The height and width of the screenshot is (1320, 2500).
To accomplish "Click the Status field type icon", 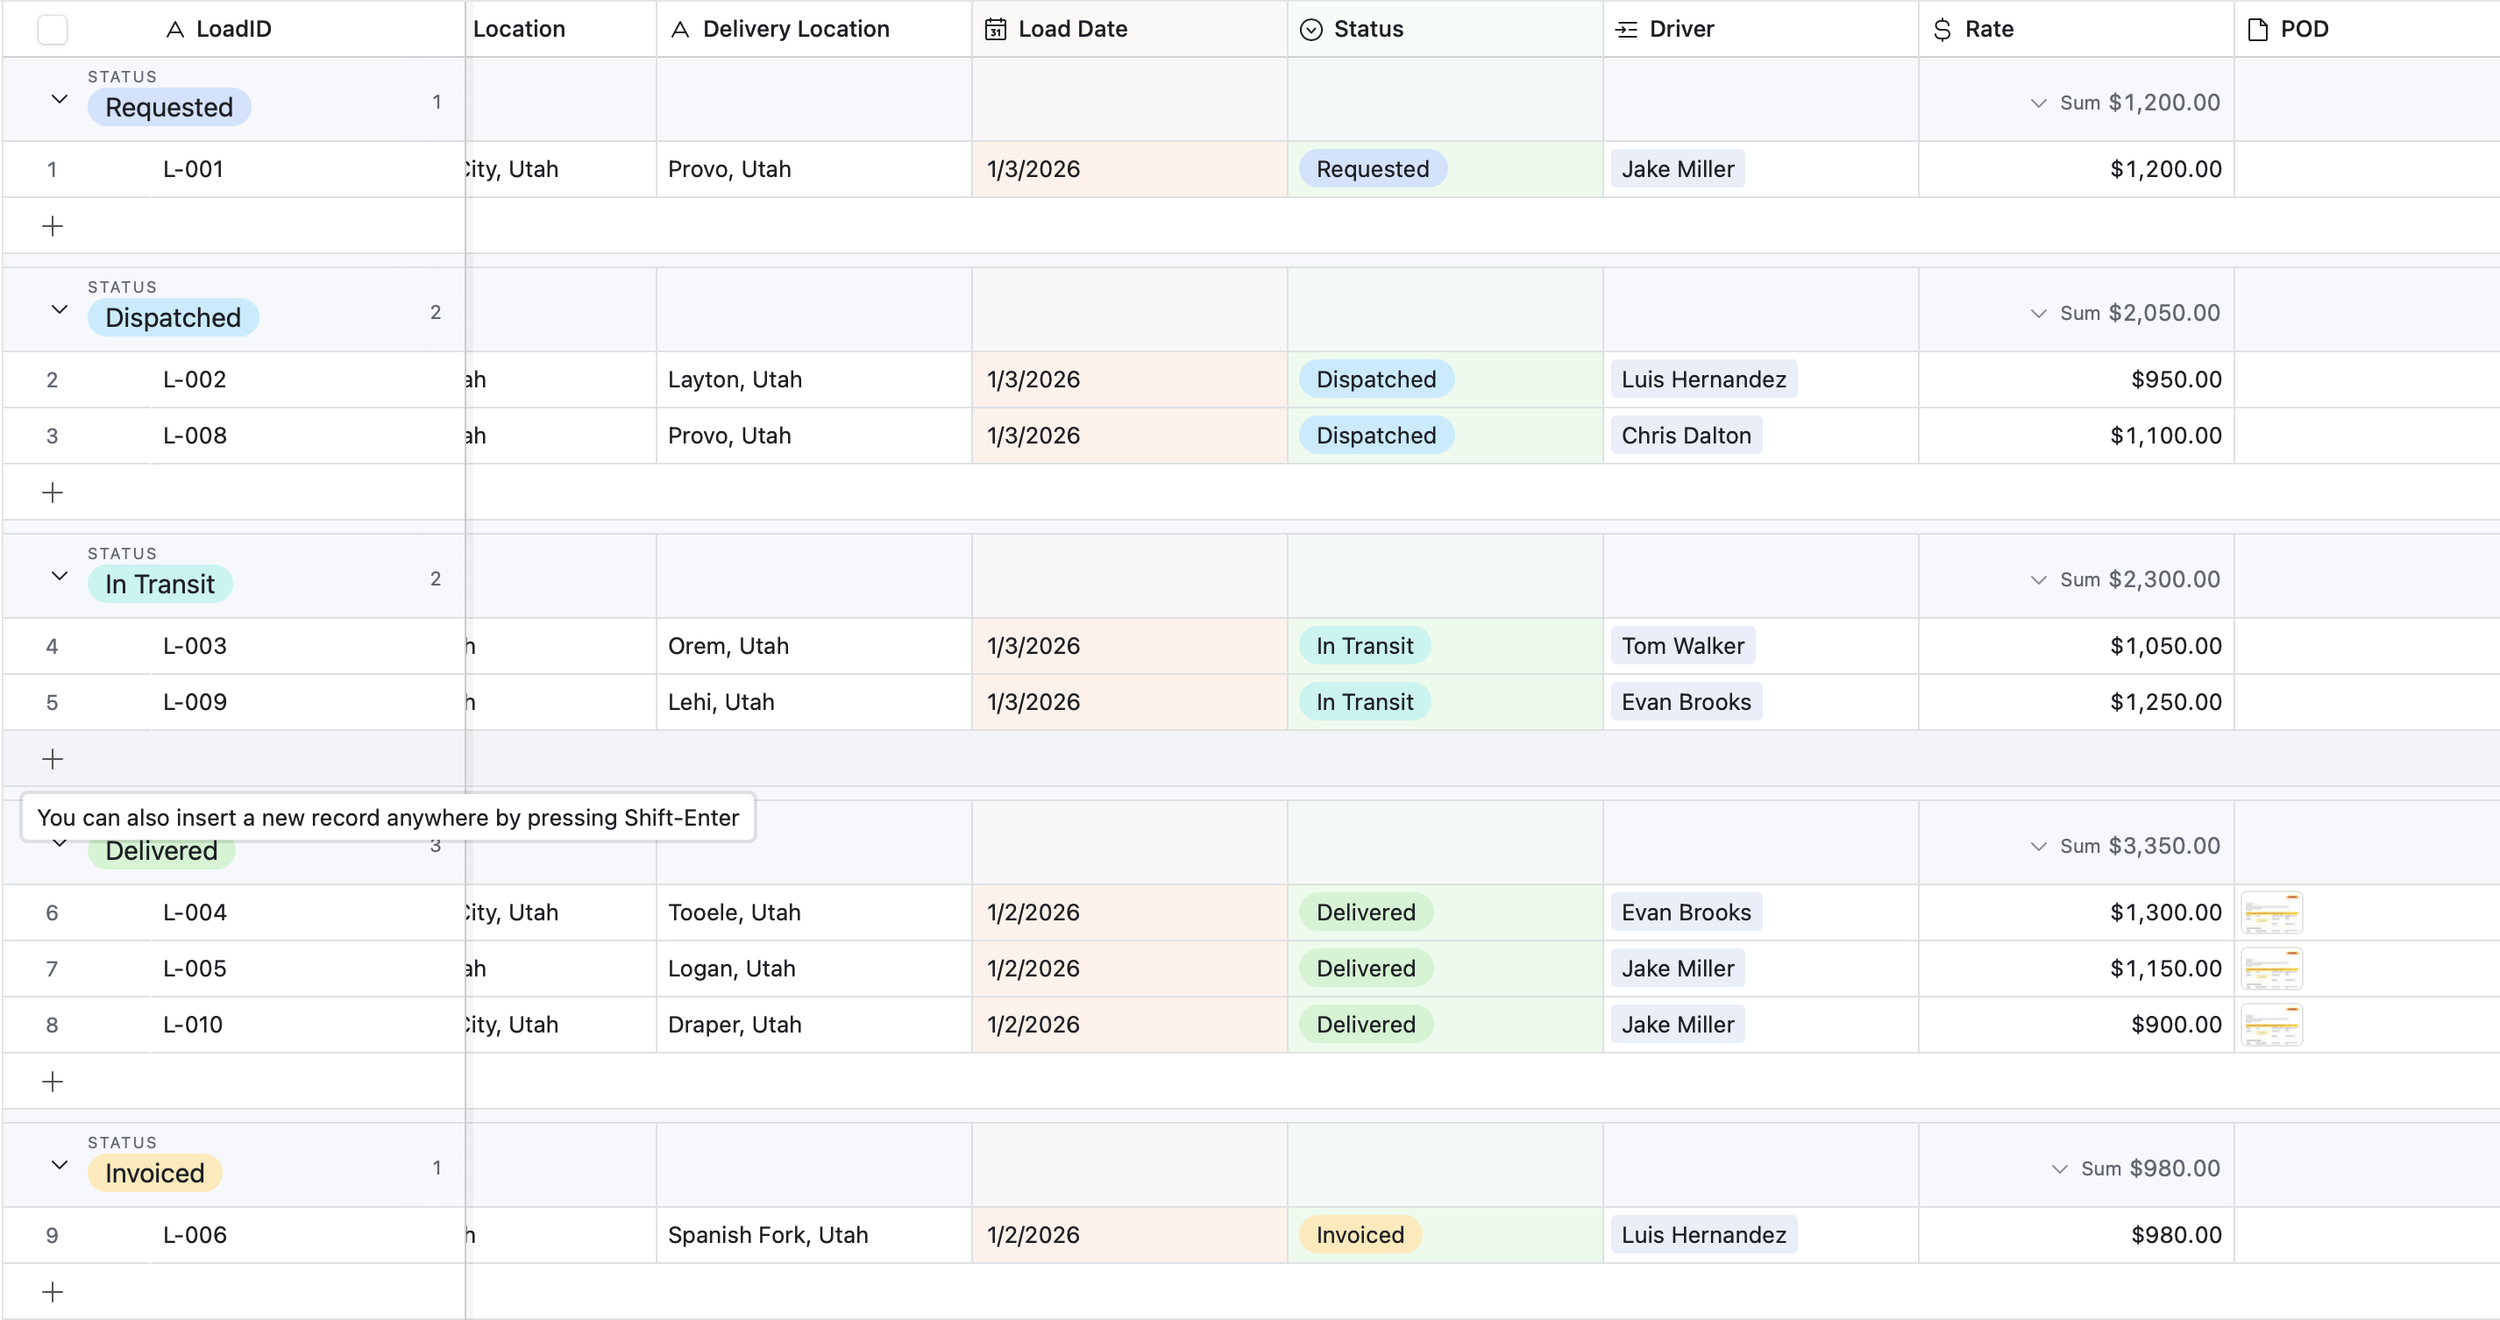I will 1310,29.
